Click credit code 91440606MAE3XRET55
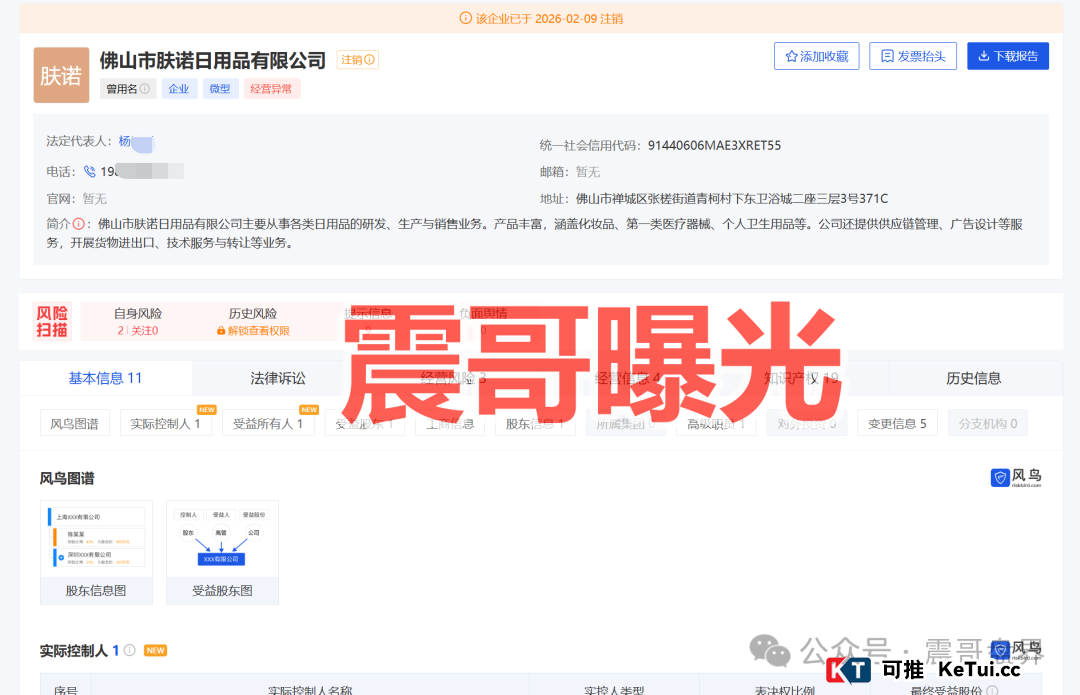Viewport: 1080px width, 695px height. click(x=714, y=145)
